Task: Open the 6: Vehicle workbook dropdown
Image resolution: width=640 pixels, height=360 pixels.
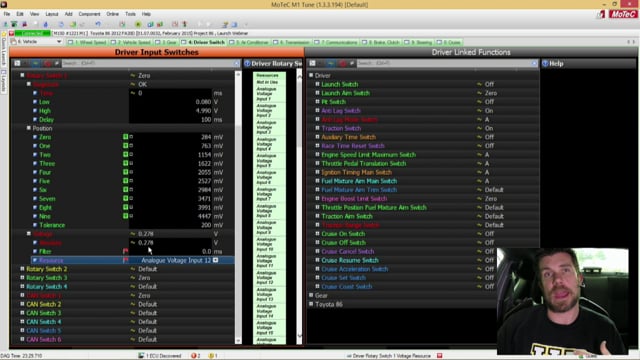Action: click(x=59, y=42)
